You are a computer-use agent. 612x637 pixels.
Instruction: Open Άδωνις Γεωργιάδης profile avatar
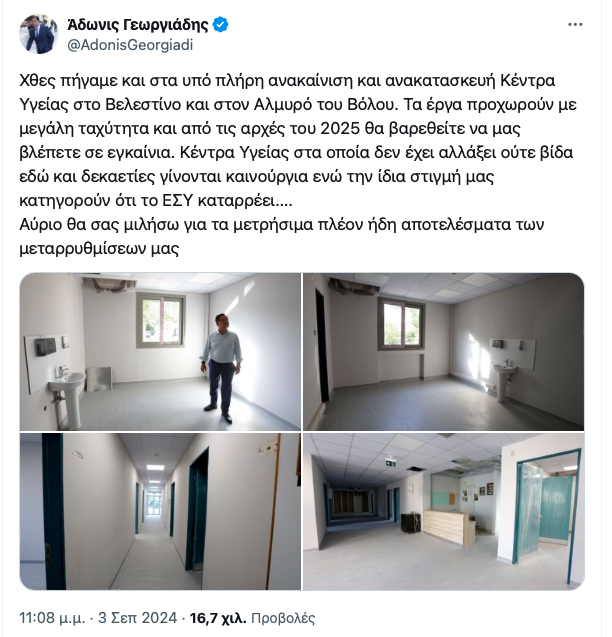pyautogui.click(x=39, y=35)
